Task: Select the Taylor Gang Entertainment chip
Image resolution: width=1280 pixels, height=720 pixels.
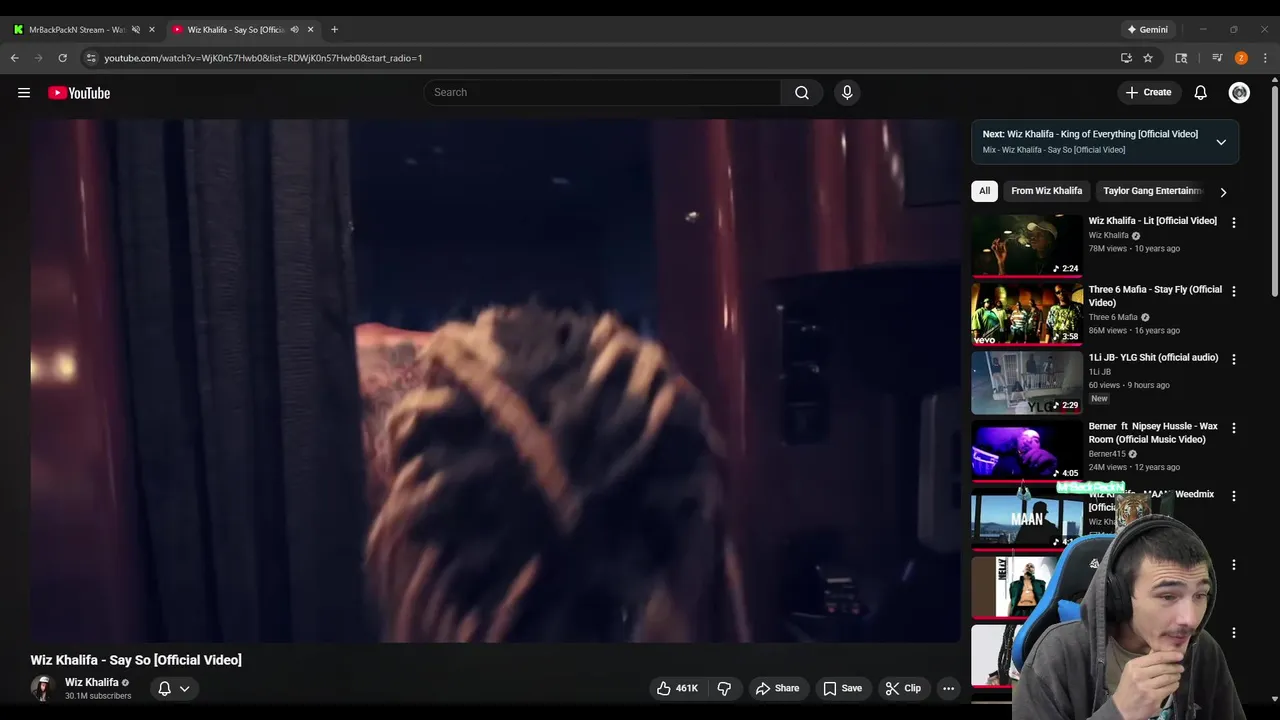Action: [x=1152, y=191]
